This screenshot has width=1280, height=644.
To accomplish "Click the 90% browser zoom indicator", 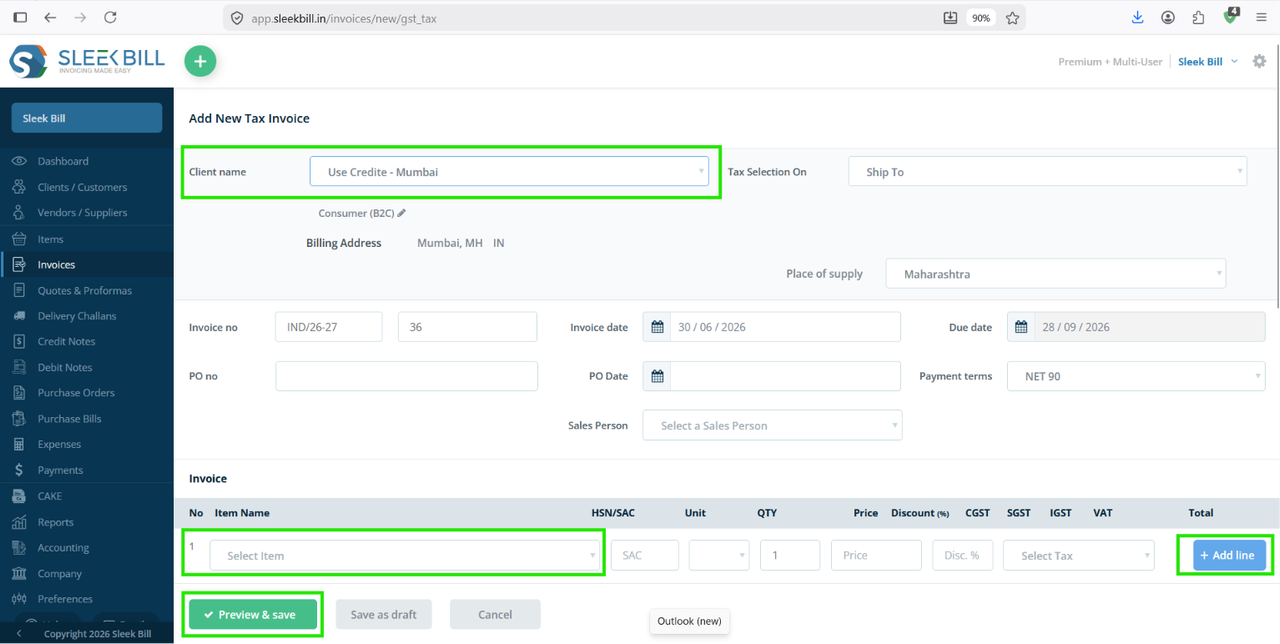I will point(981,18).
